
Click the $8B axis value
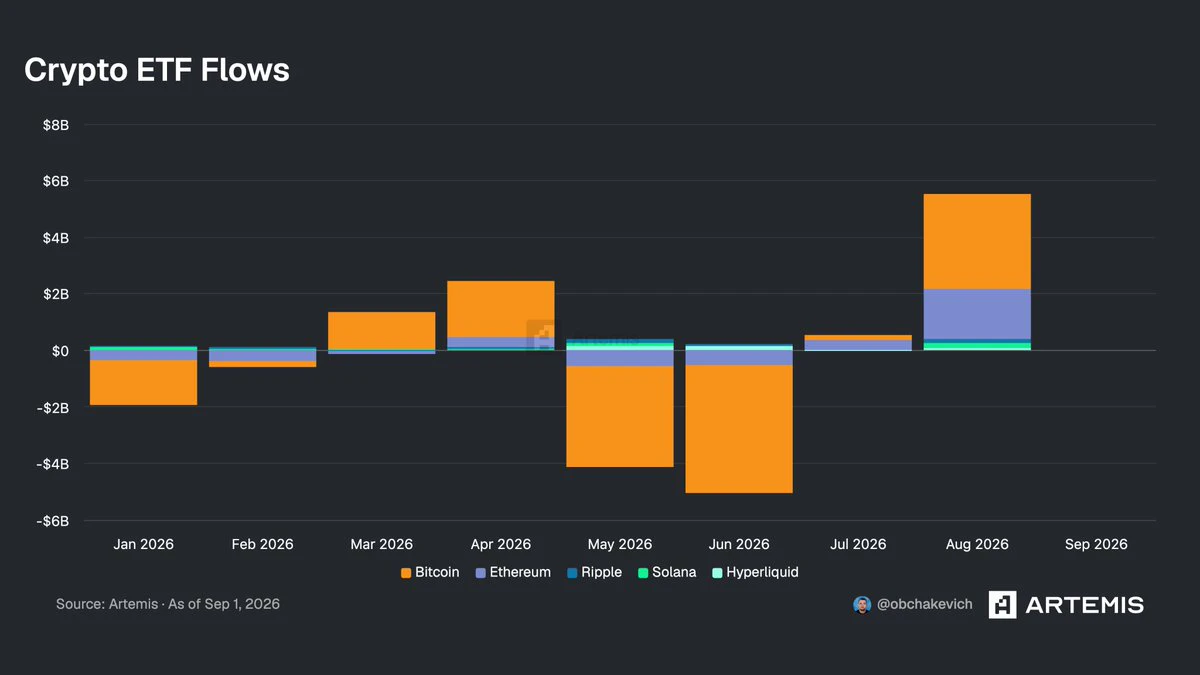coord(55,125)
